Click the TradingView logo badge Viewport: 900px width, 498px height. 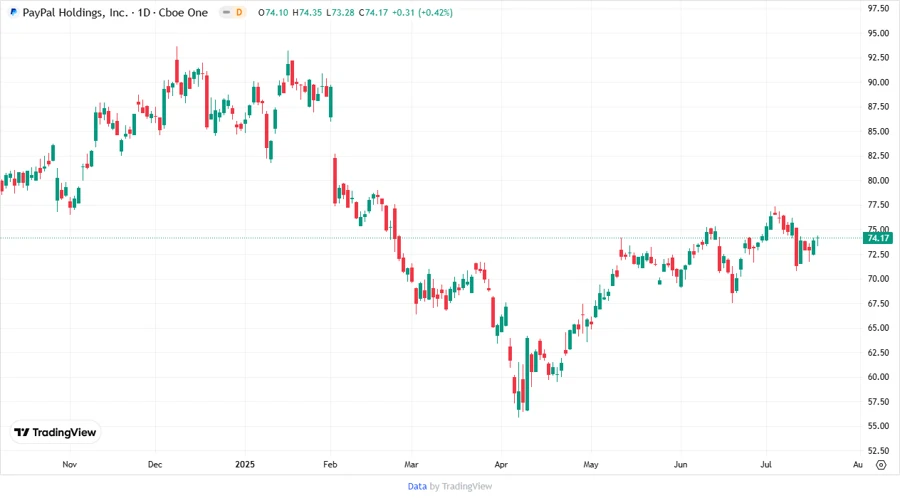(x=56, y=433)
